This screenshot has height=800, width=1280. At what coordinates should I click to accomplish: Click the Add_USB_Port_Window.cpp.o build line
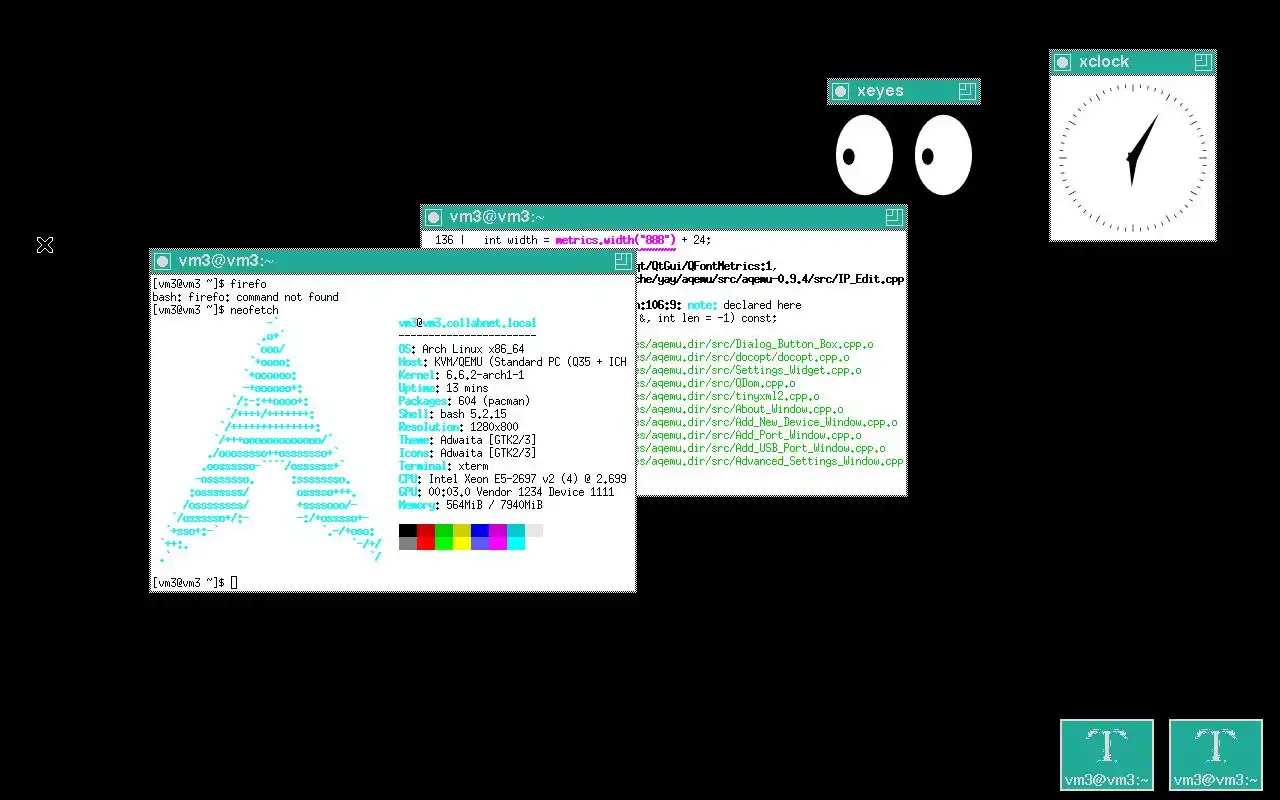762,448
